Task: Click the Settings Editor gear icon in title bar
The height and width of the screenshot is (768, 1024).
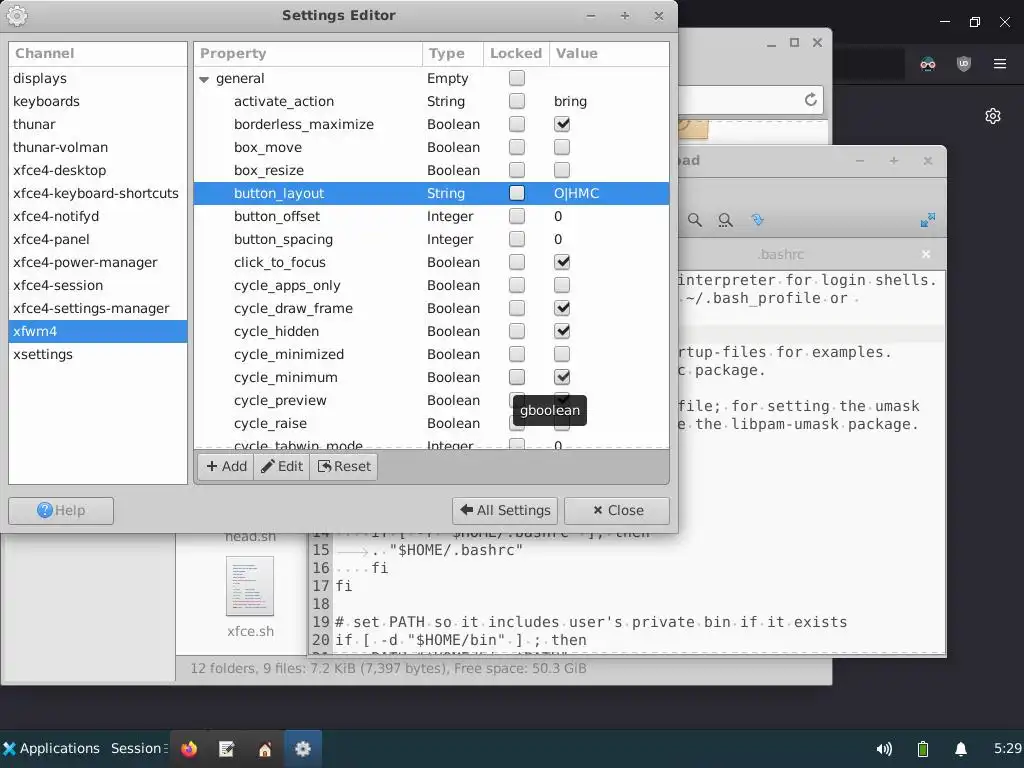Action: pos(17,16)
